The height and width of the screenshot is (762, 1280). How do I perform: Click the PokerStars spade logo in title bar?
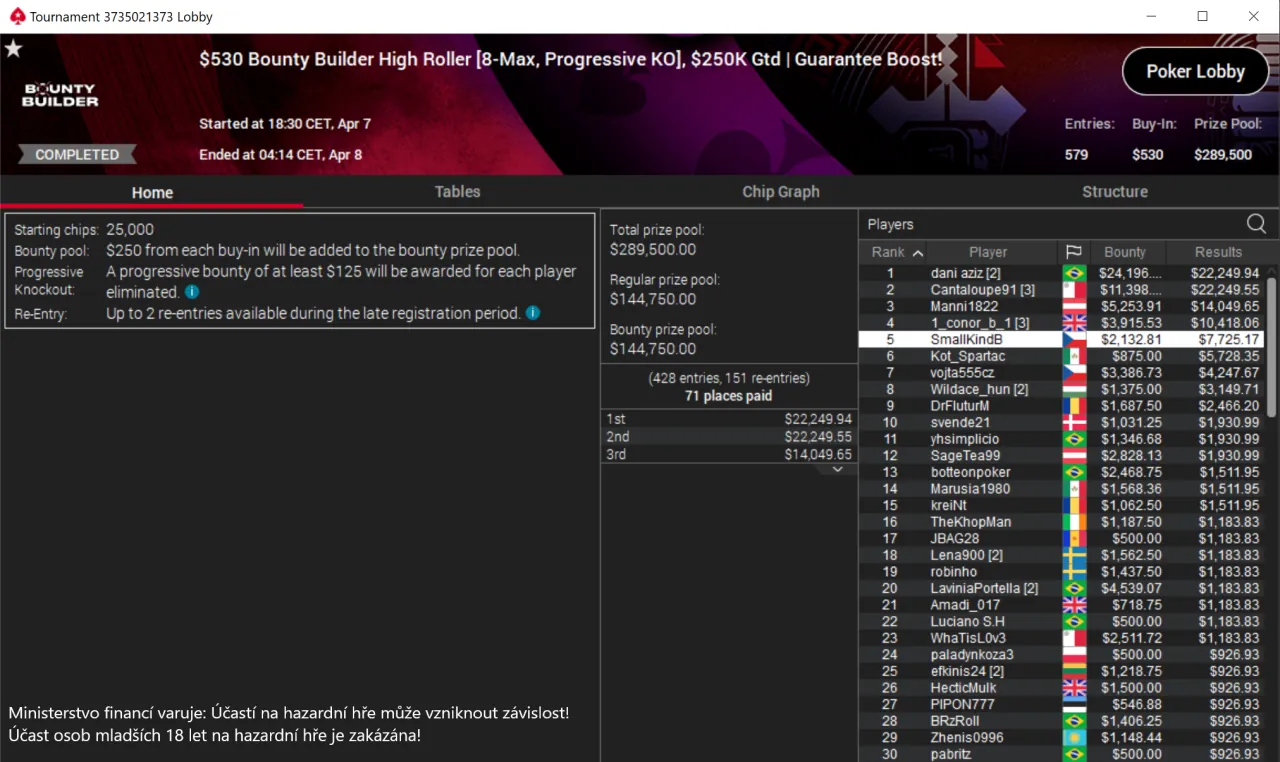pyautogui.click(x=17, y=16)
